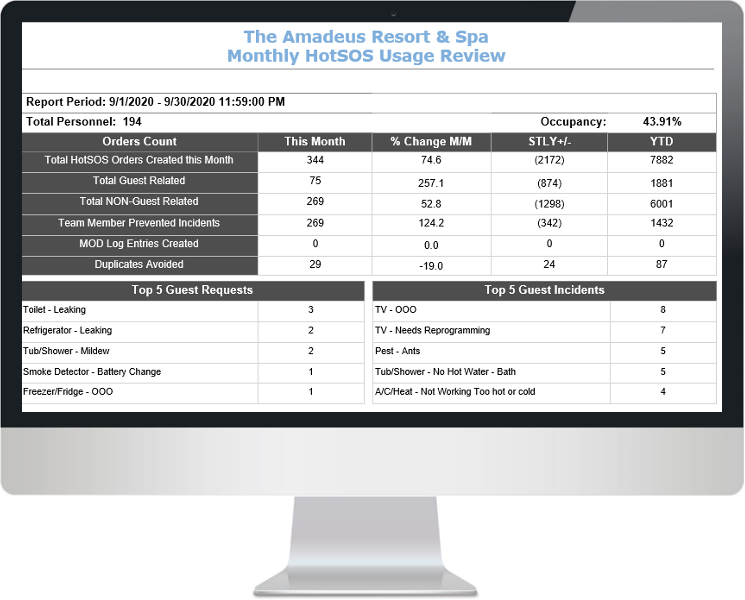745x600 pixels.
Task: Click the YTD value 87
Action: (661, 265)
